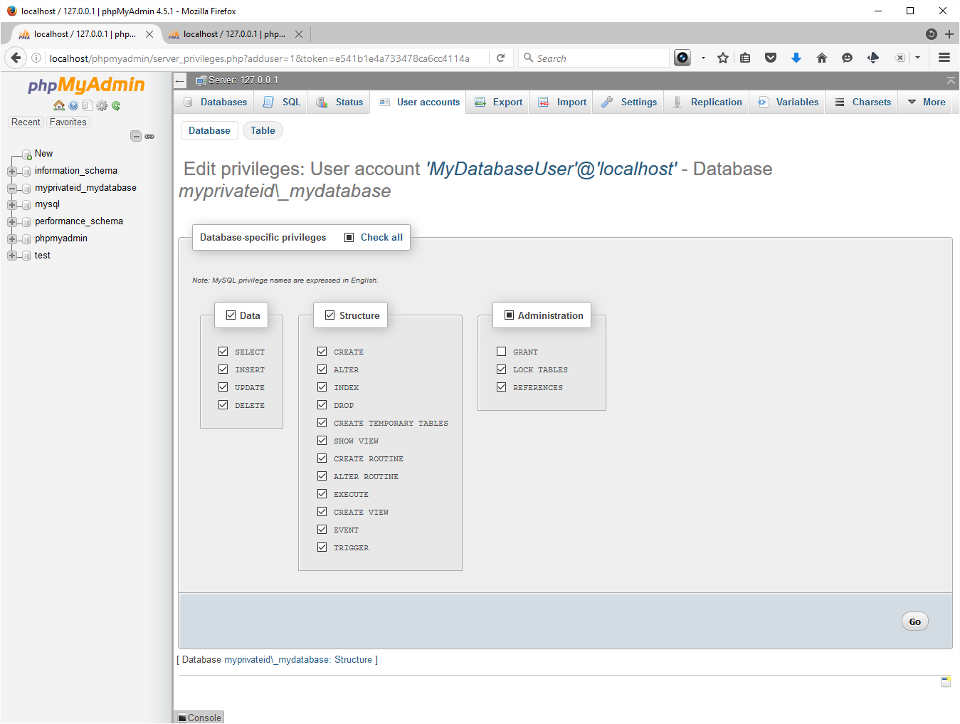
Task: Toggle the DROP privilege checkbox
Action: point(322,405)
